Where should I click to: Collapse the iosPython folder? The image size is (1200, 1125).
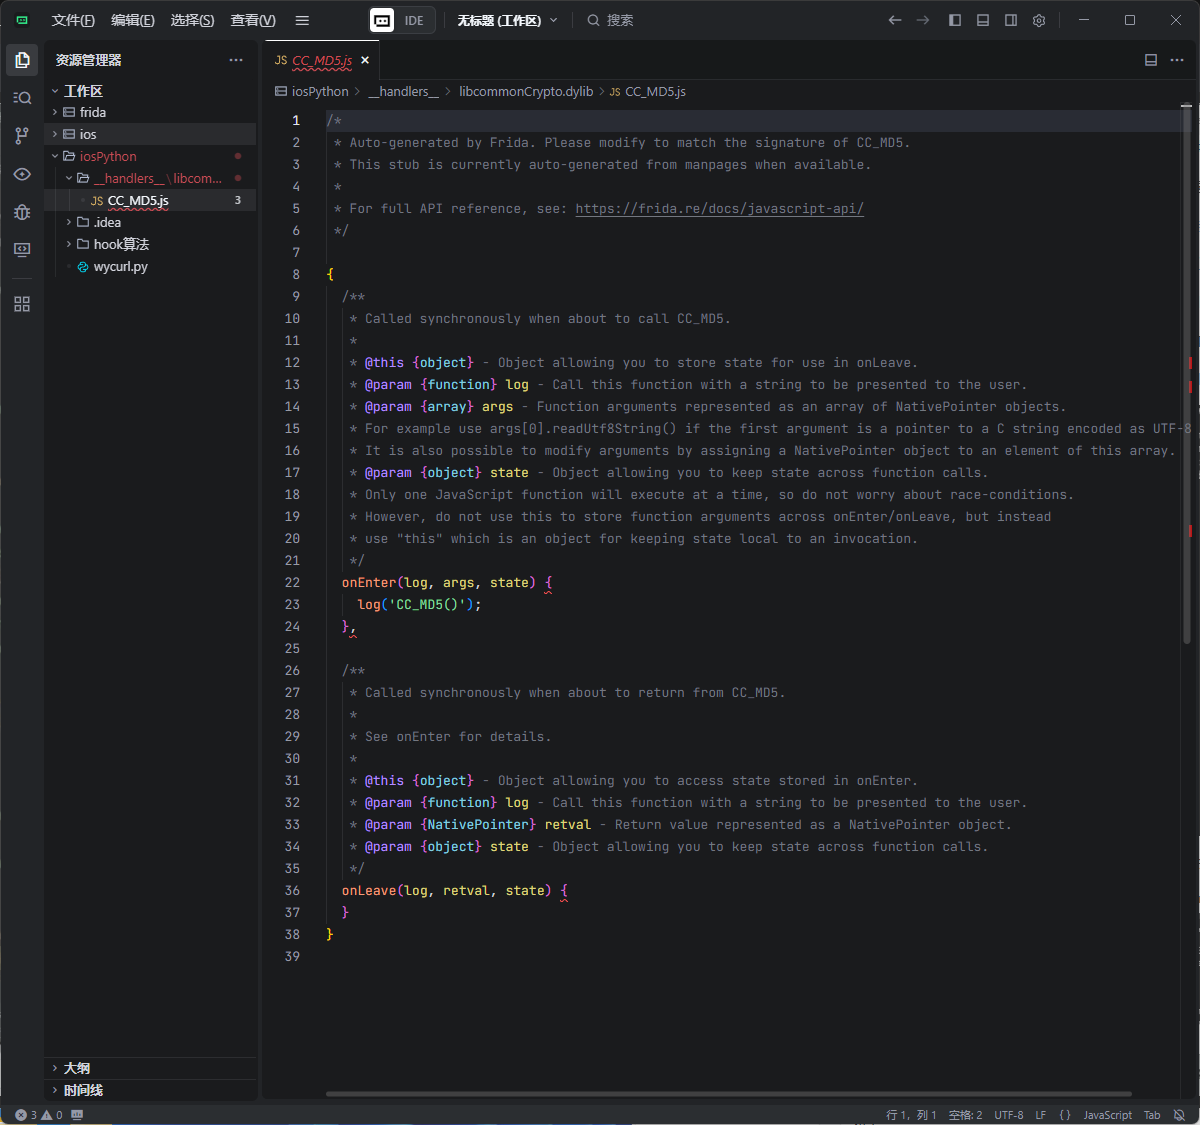(150, 156)
